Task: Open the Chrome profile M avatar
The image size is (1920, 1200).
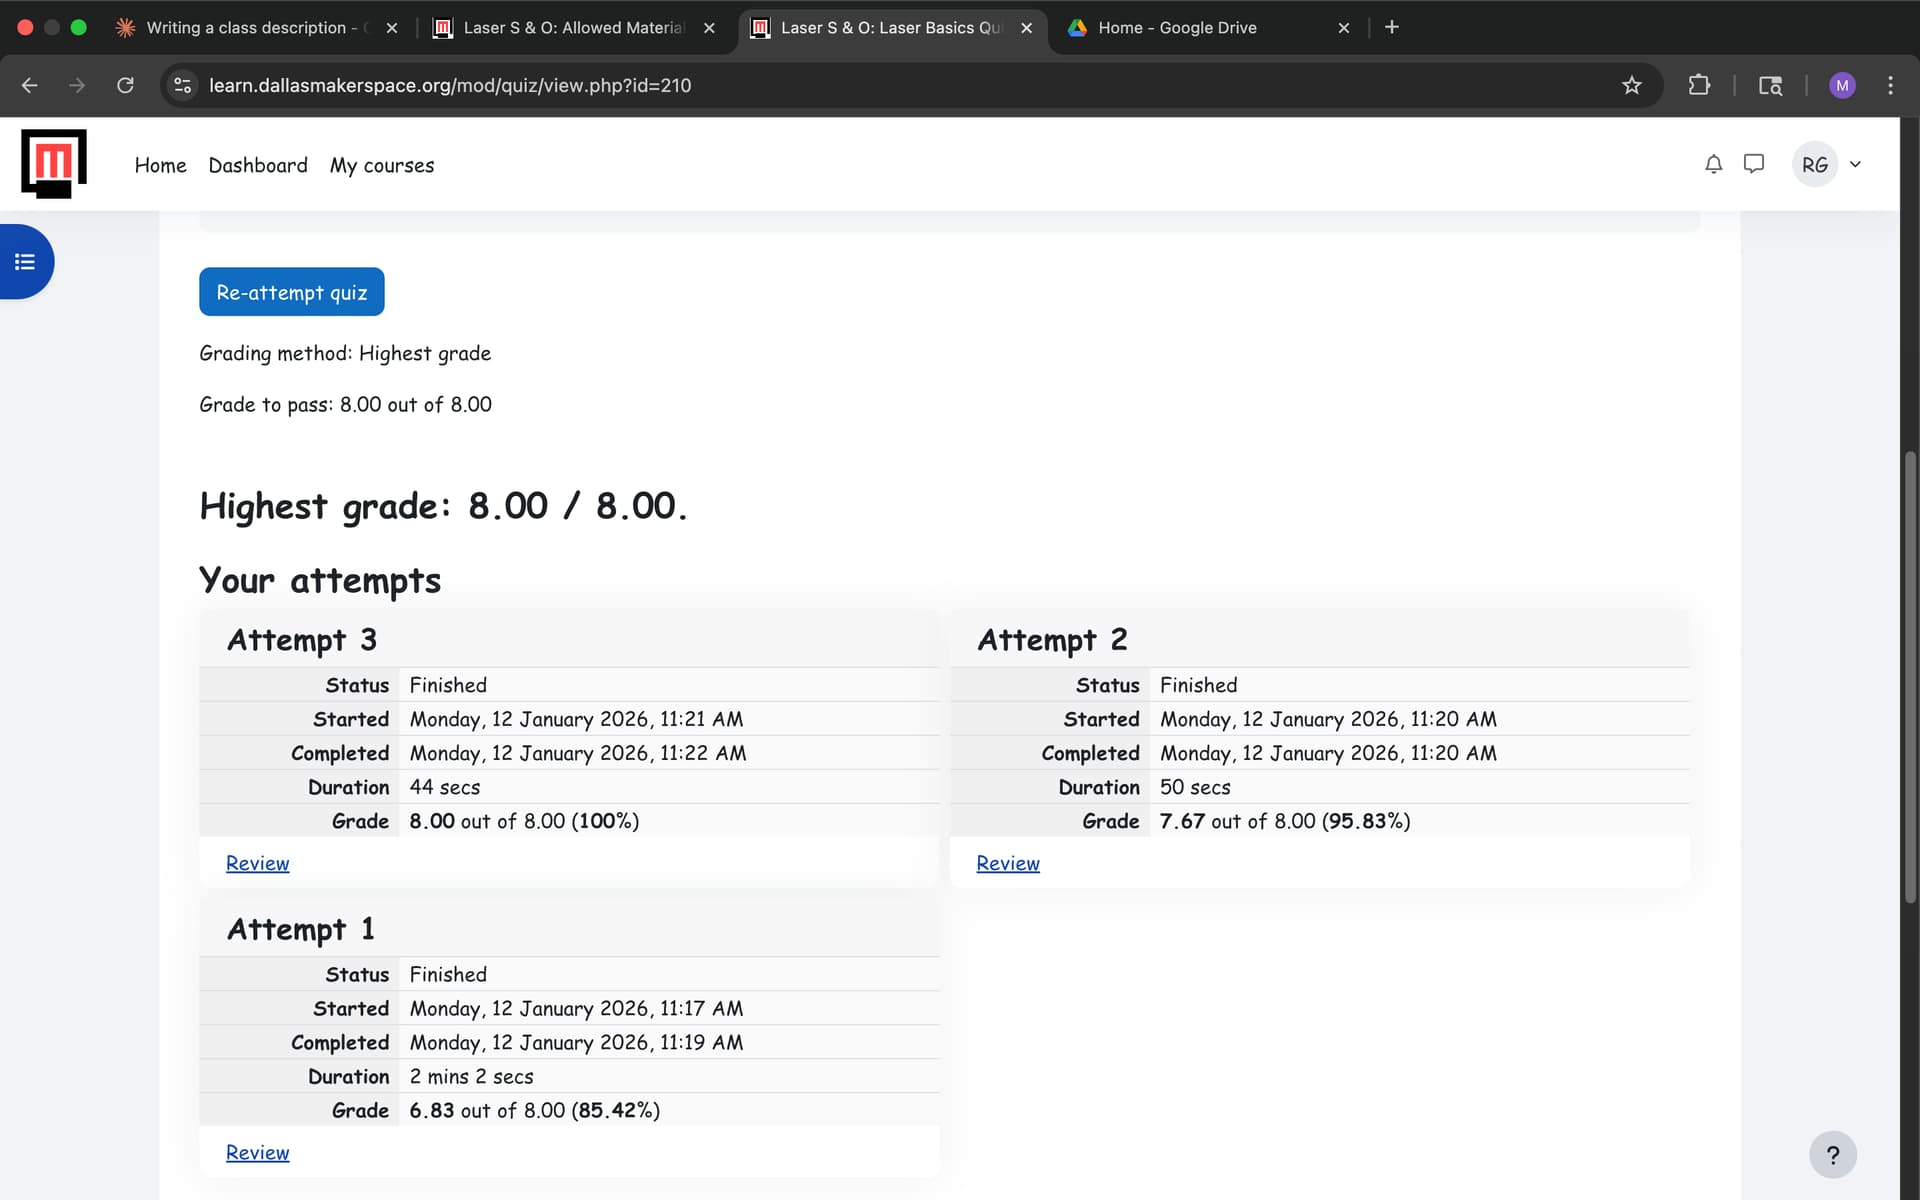Action: [x=1842, y=85]
